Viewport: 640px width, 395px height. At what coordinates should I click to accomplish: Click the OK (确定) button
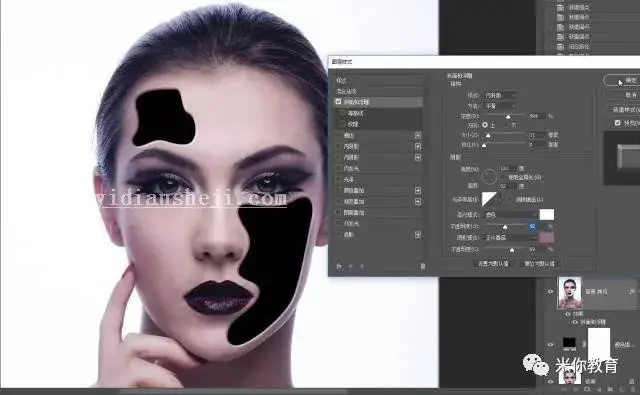coord(622,80)
